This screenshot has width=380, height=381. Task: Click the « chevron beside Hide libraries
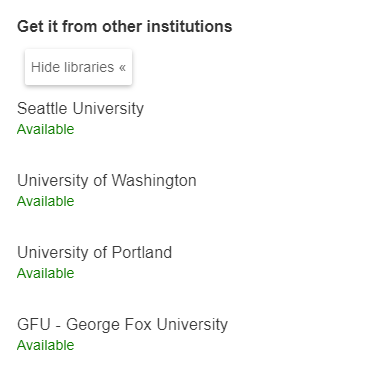[x=122, y=68]
